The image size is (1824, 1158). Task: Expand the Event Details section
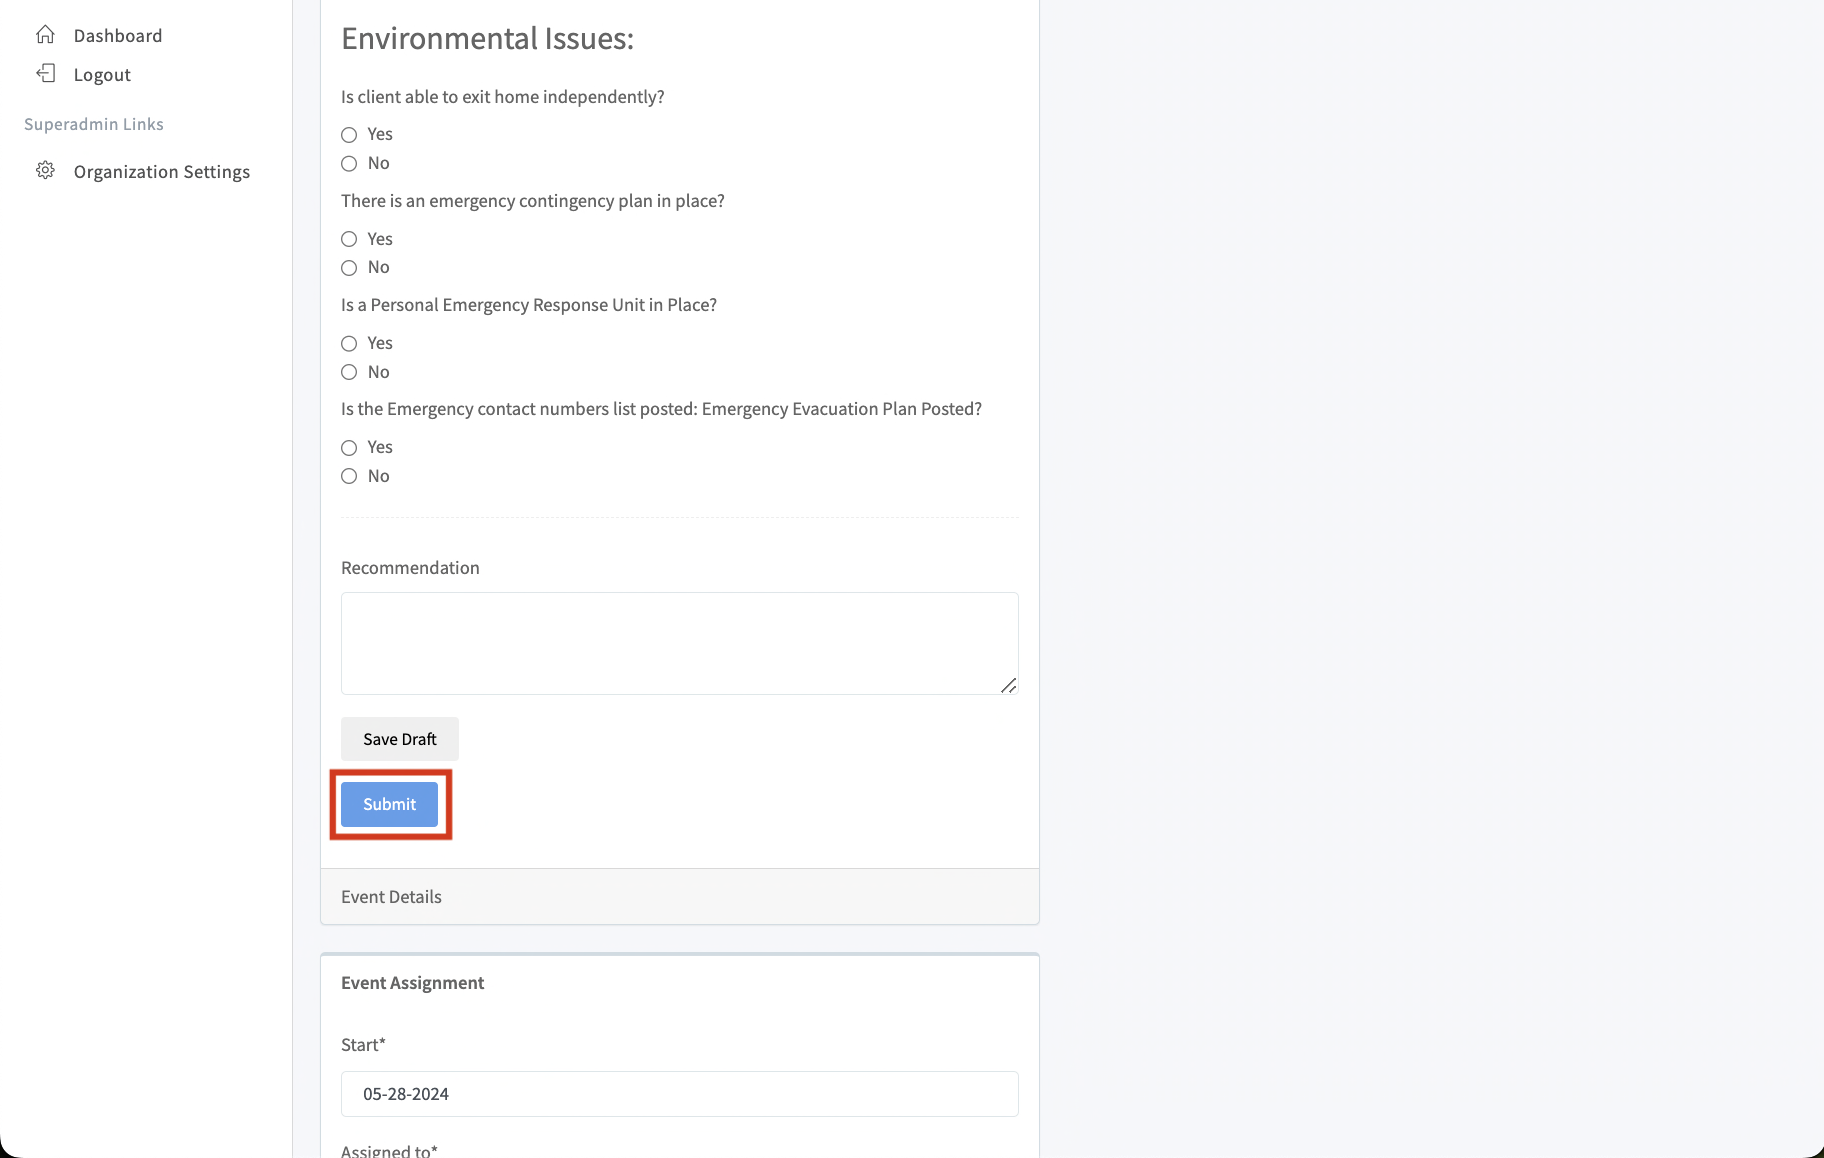[391, 897]
